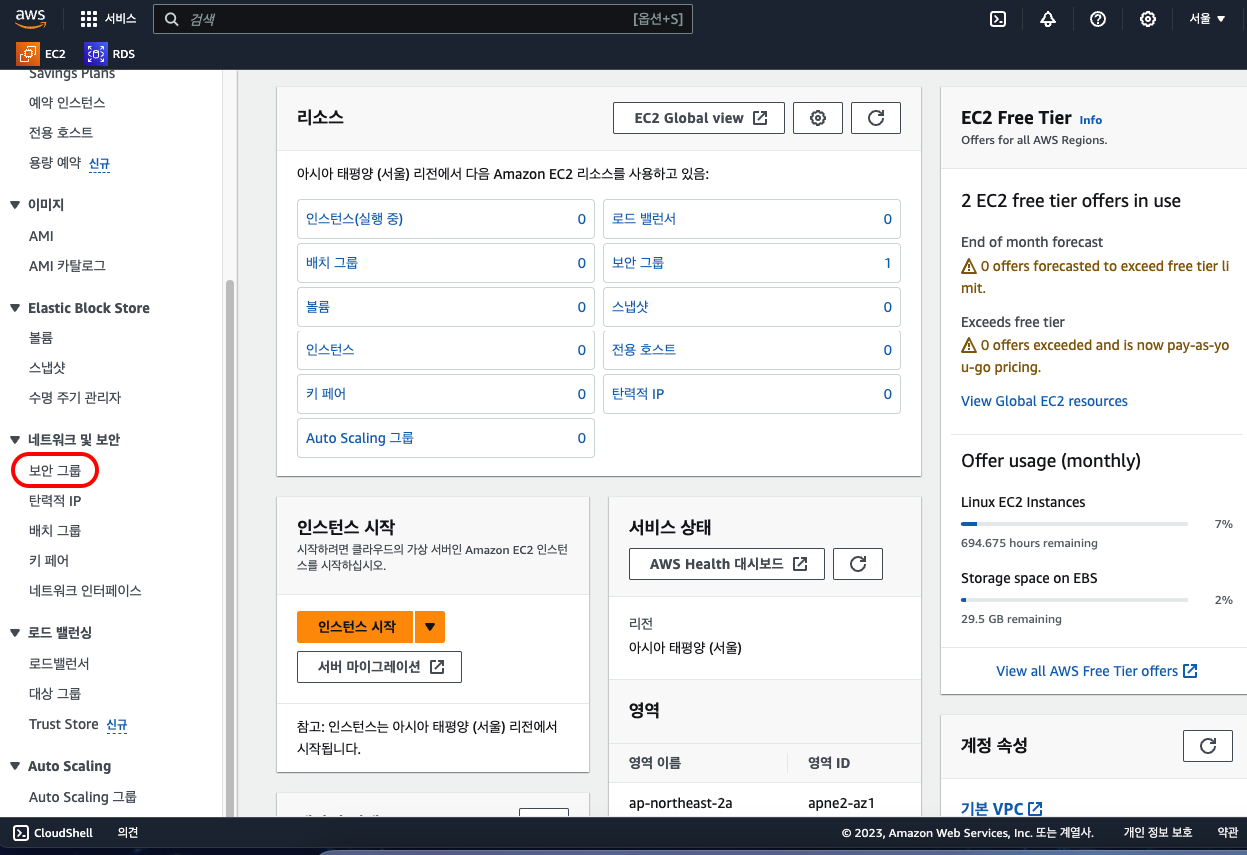Image resolution: width=1247 pixels, height=855 pixels.
Task: Open 용량 예약 in the sidebar
Action: pyautogui.click(x=55, y=163)
